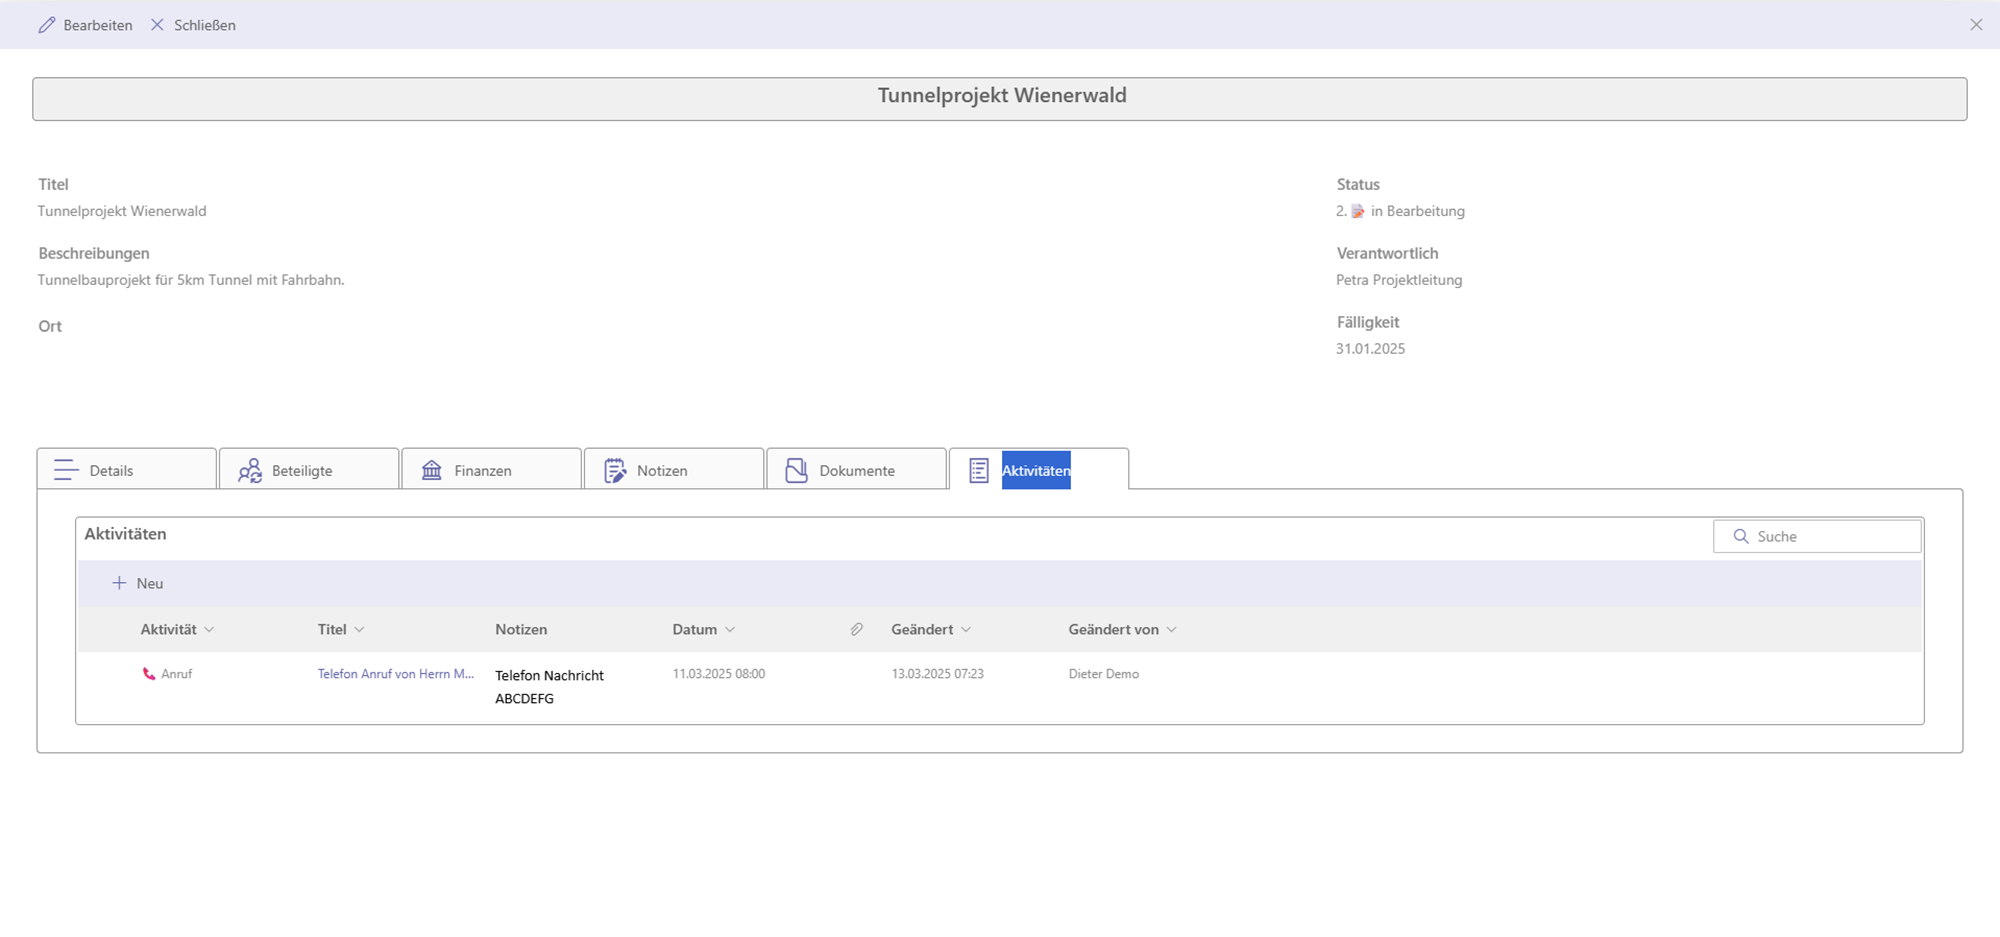
Task: Open the Datum column dropdown chevron
Action: point(730,629)
